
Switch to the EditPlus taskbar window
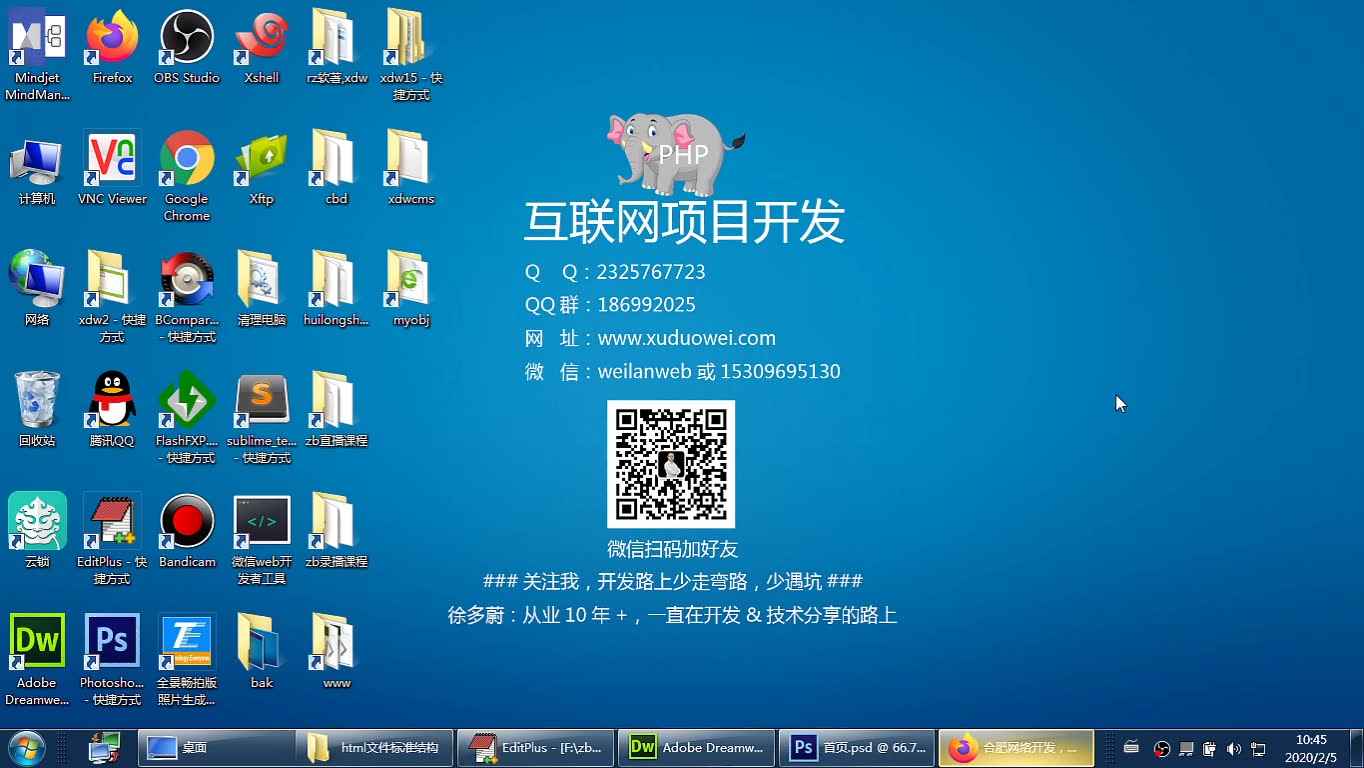pyautogui.click(x=535, y=747)
